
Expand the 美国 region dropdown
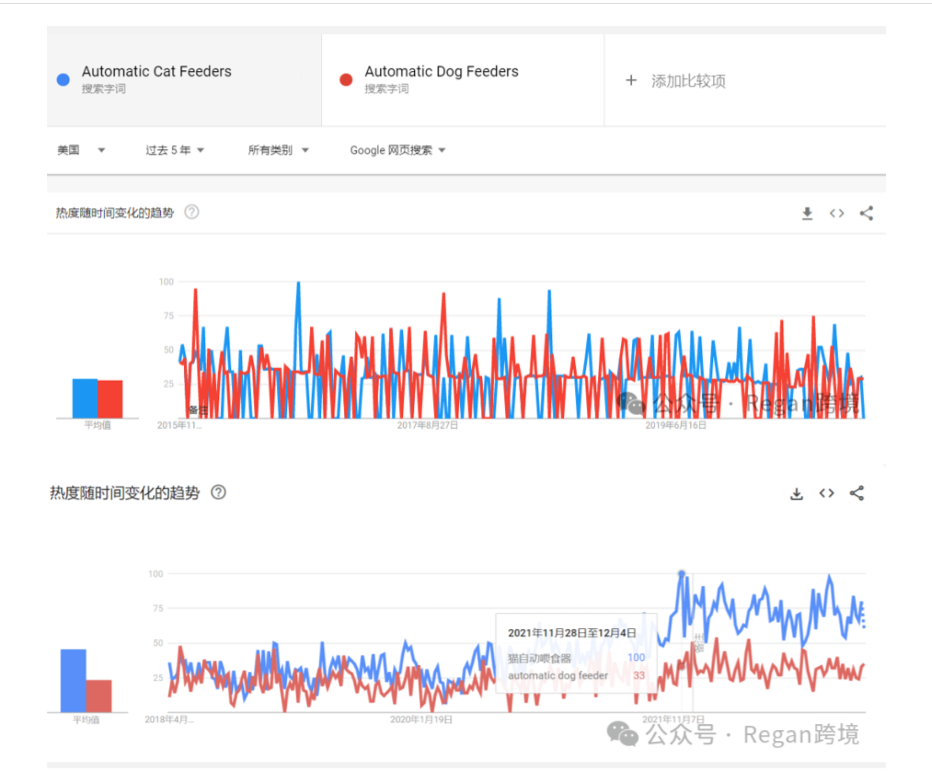coord(81,150)
